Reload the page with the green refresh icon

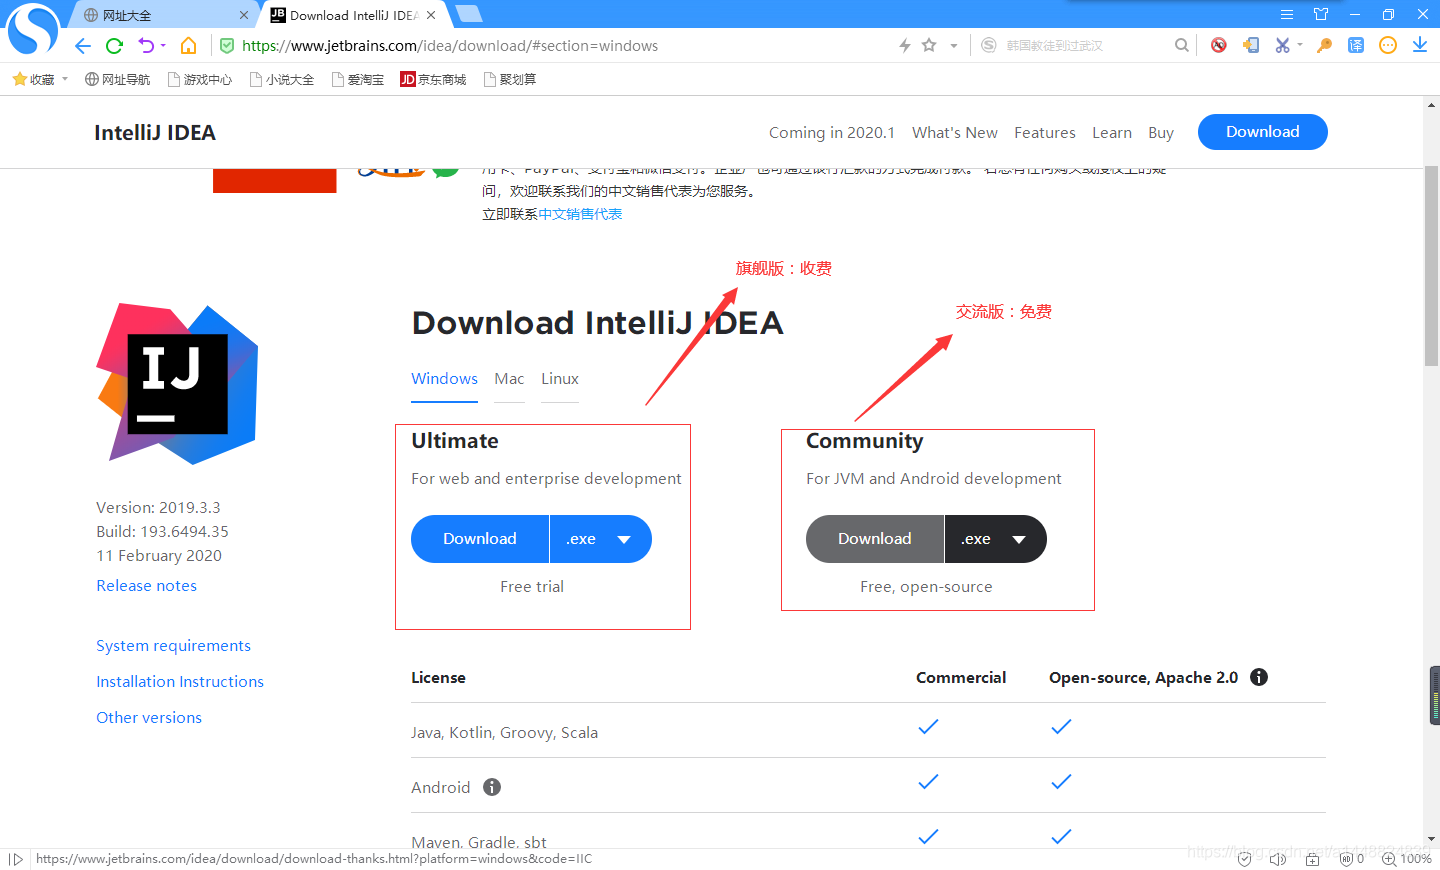pyautogui.click(x=114, y=46)
